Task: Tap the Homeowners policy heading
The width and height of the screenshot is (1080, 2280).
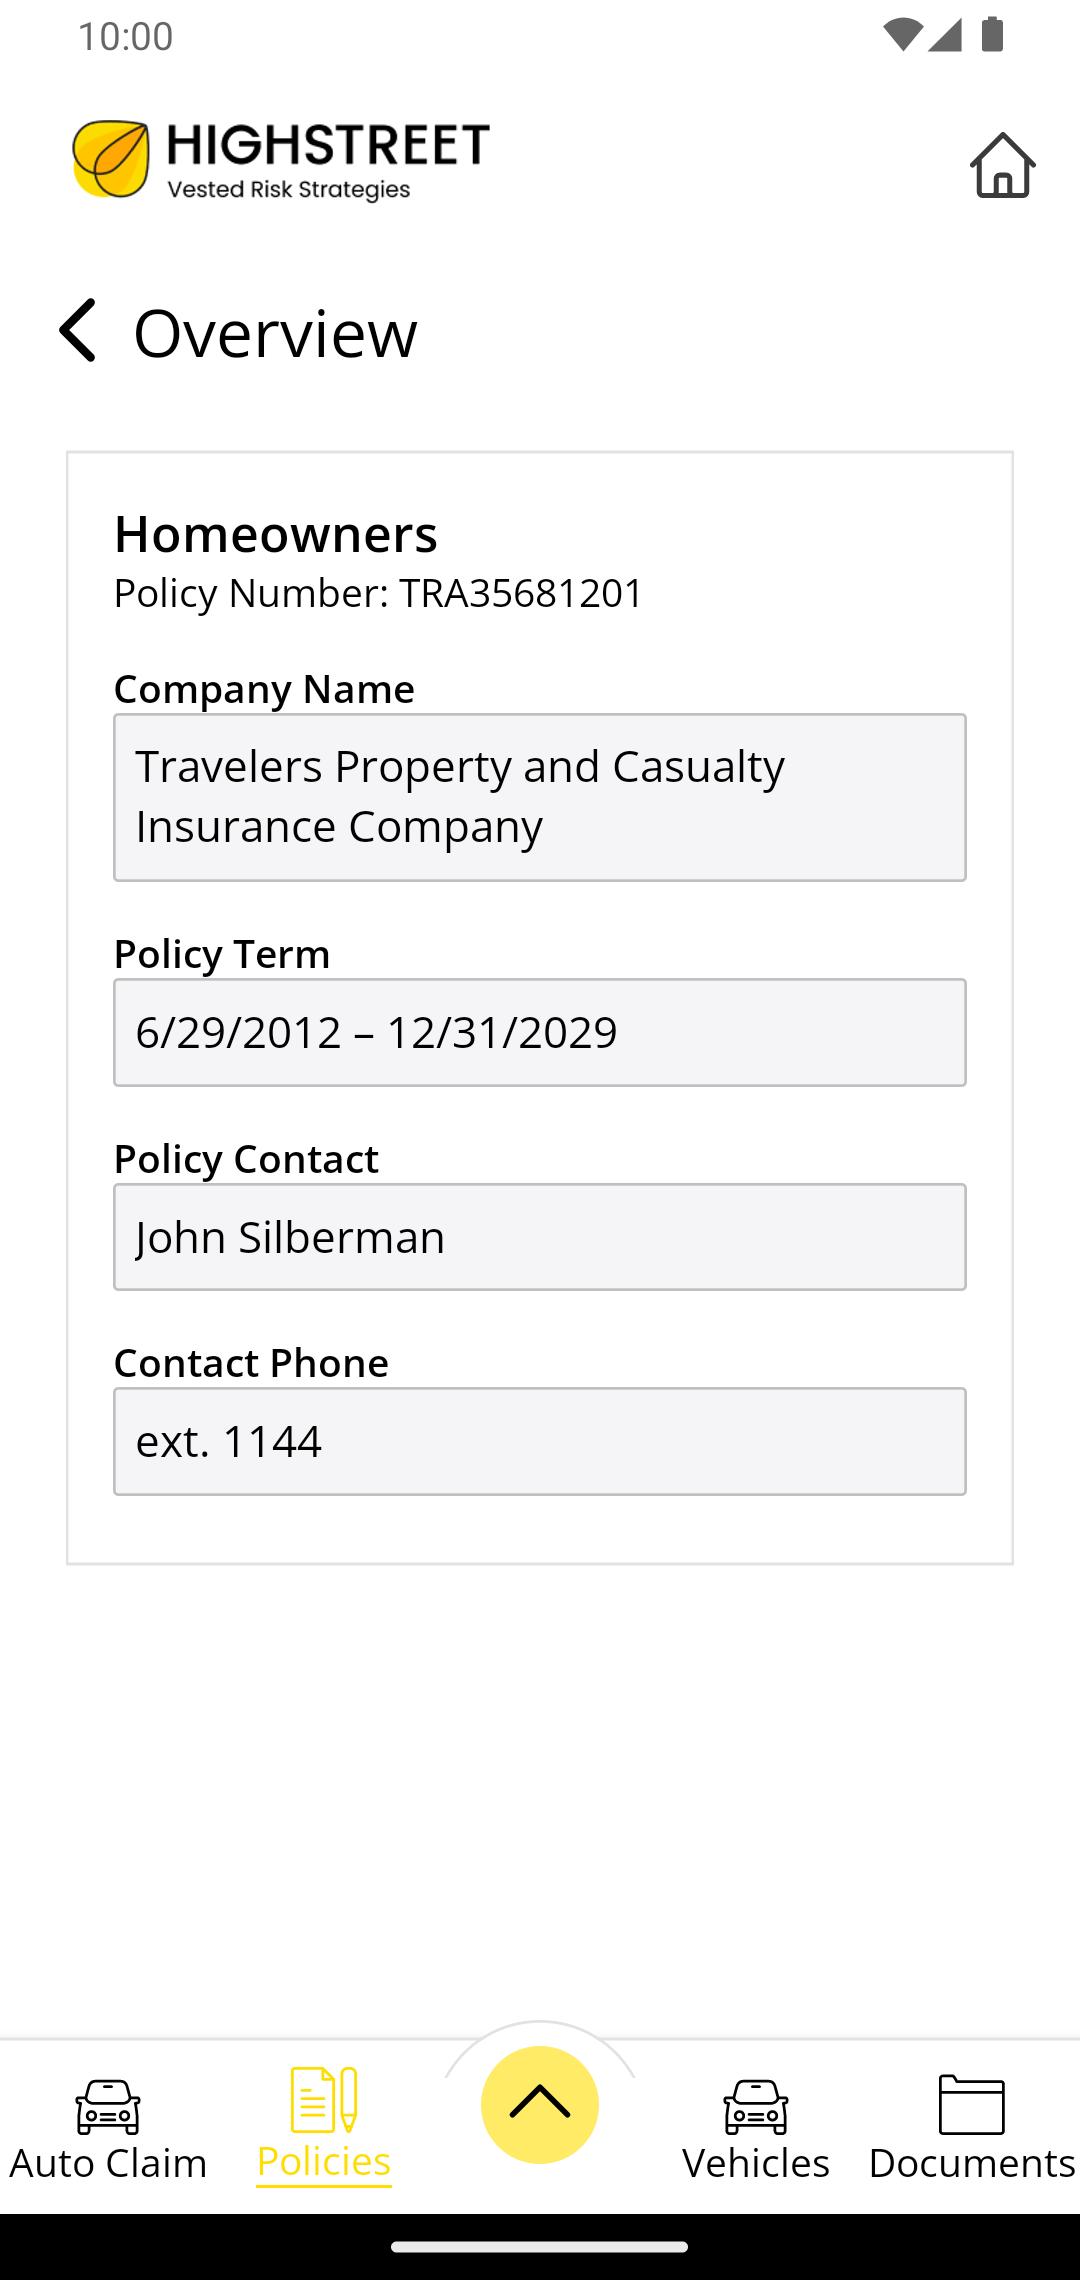Action: click(276, 534)
